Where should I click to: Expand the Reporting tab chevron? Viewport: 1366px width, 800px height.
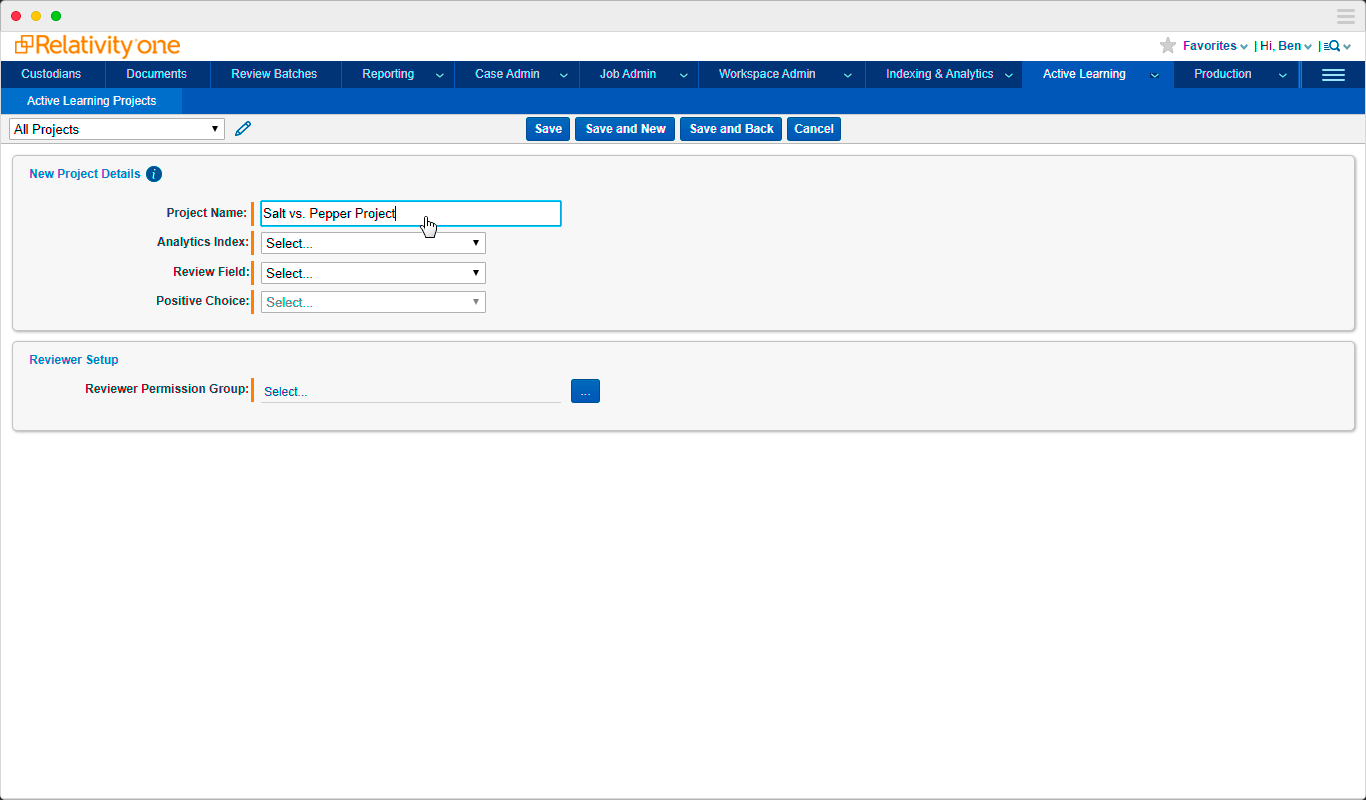[x=439, y=75]
